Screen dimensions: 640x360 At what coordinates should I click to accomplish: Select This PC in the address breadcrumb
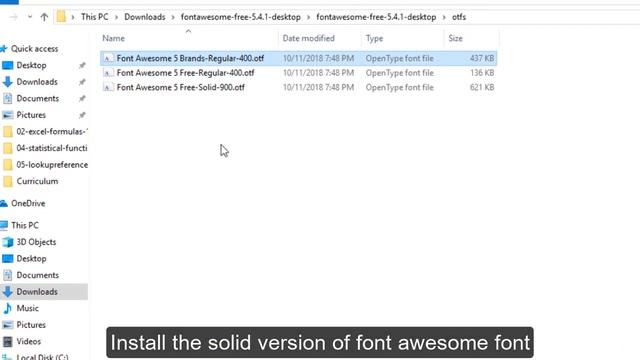94,17
